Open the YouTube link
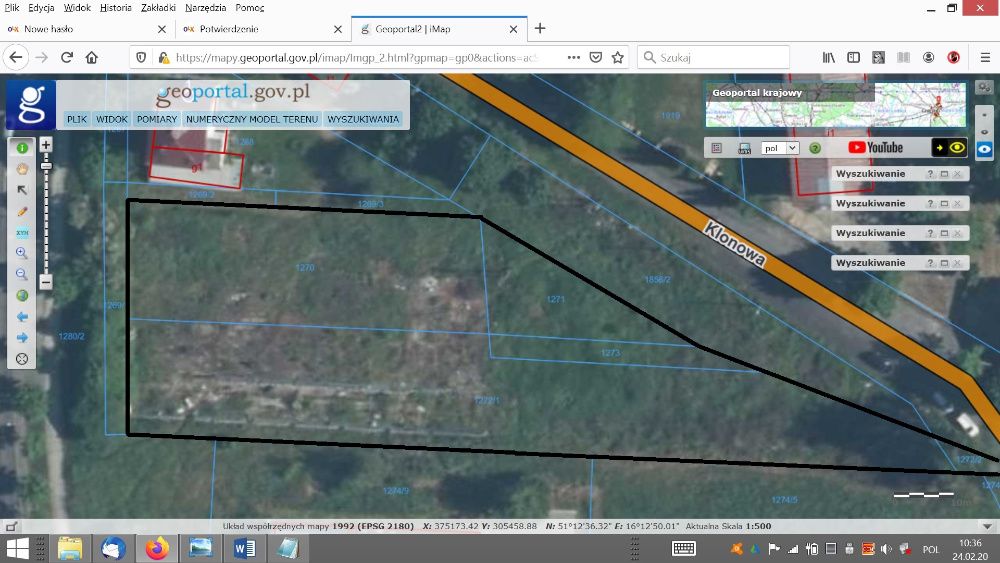Viewport: 1000px width, 563px height. pyautogui.click(x=876, y=148)
